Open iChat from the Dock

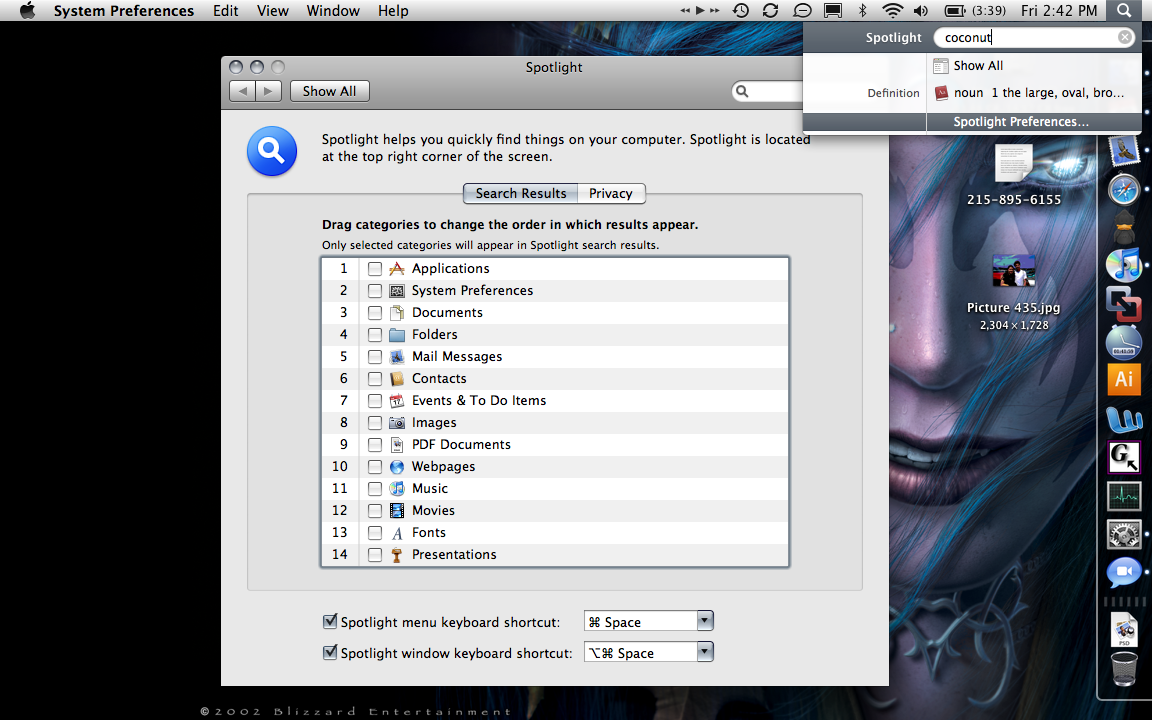click(x=1124, y=572)
